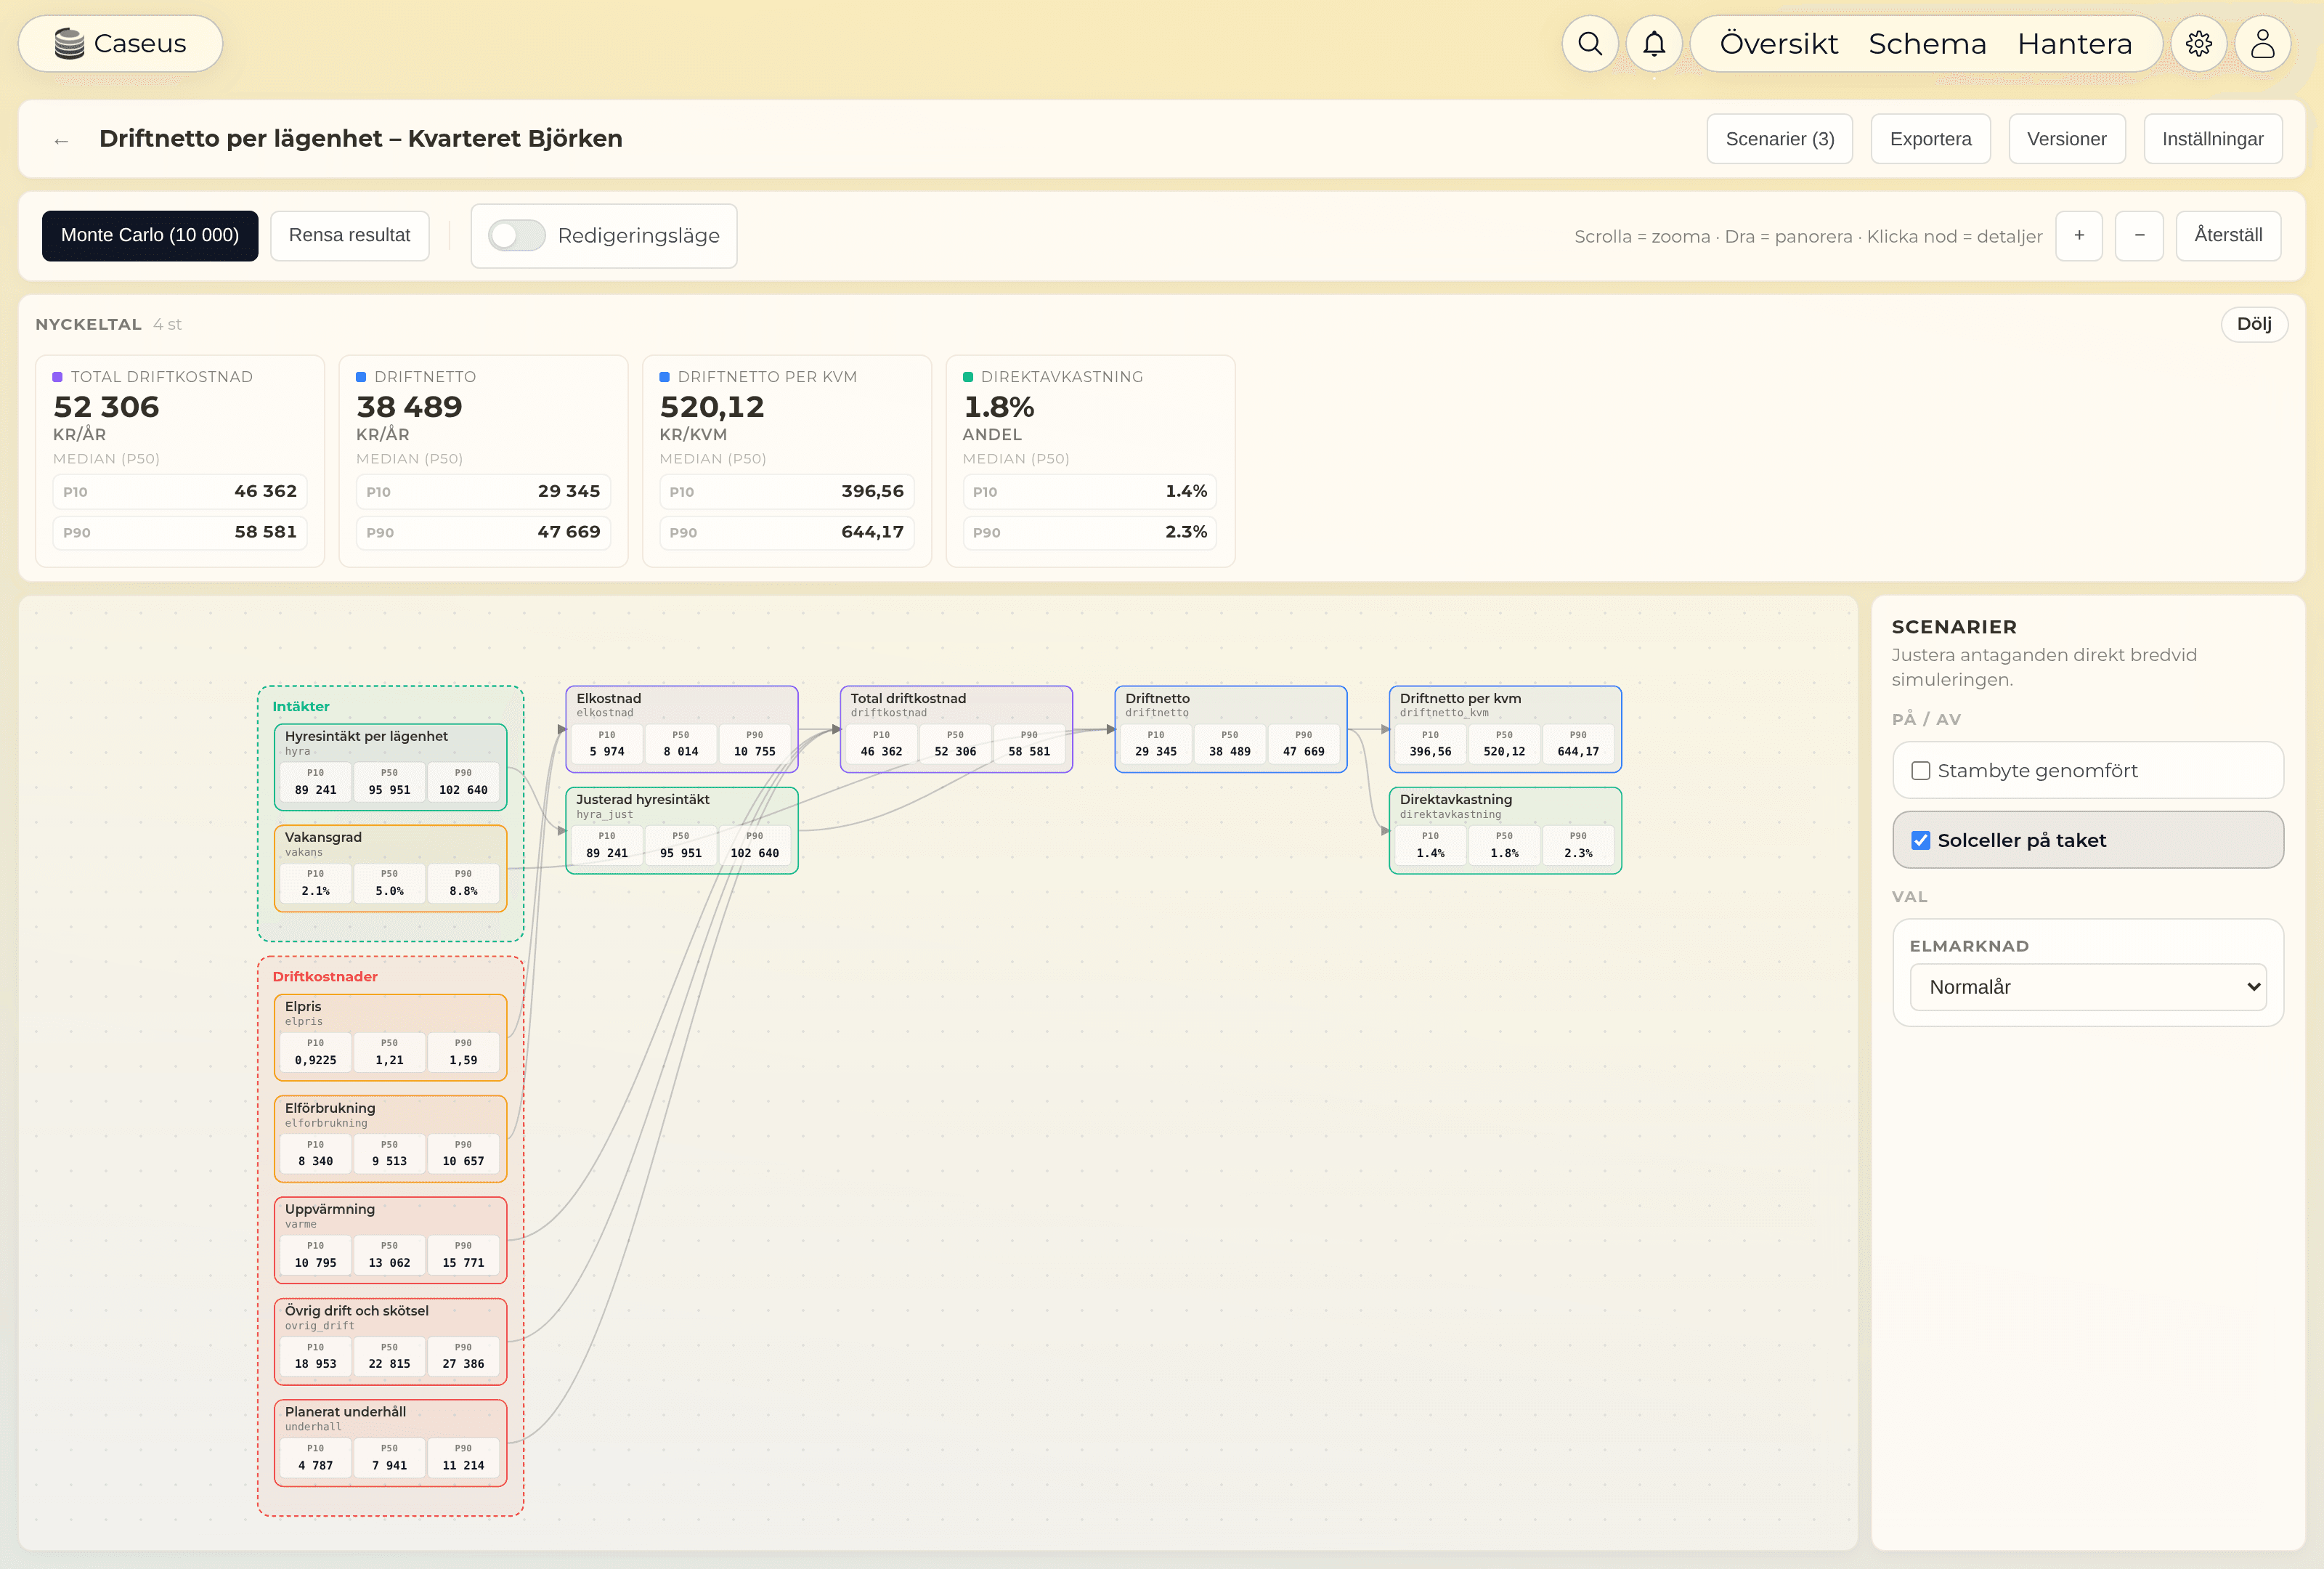Click Elkostnad P50 value 8 014
Viewport: 2324px width, 1569px height.
point(681,752)
